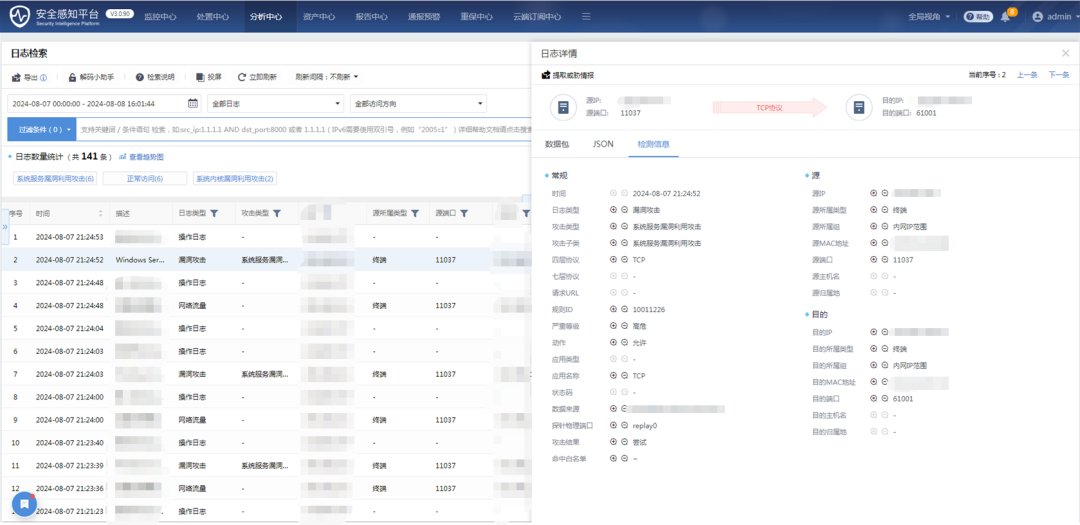Viewport: 1080px width, 525px height.
Task: Open 云端订阅中心 menu
Action: [537, 17]
